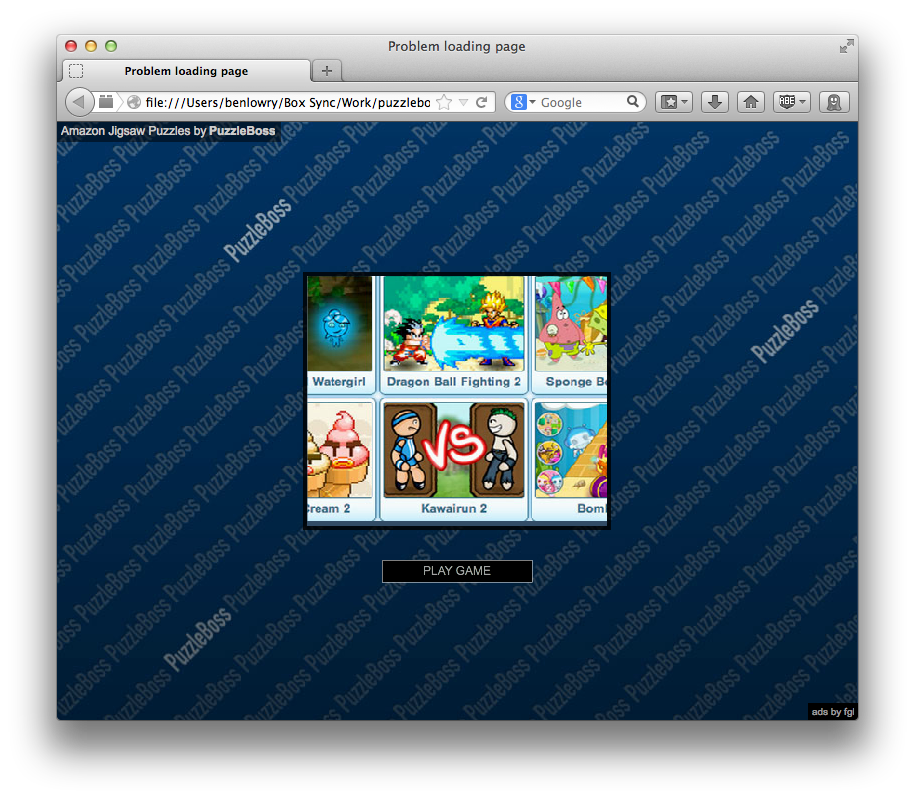This screenshot has width=915, height=799.
Task: Enter full screen with the window arrows icon
Action: point(846,46)
